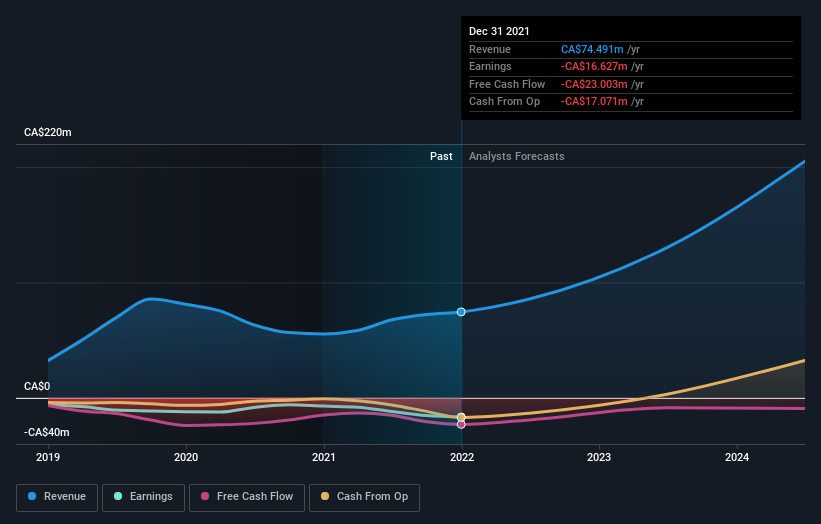
Task: Click the 2020 x-axis label
Action: point(186,458)
